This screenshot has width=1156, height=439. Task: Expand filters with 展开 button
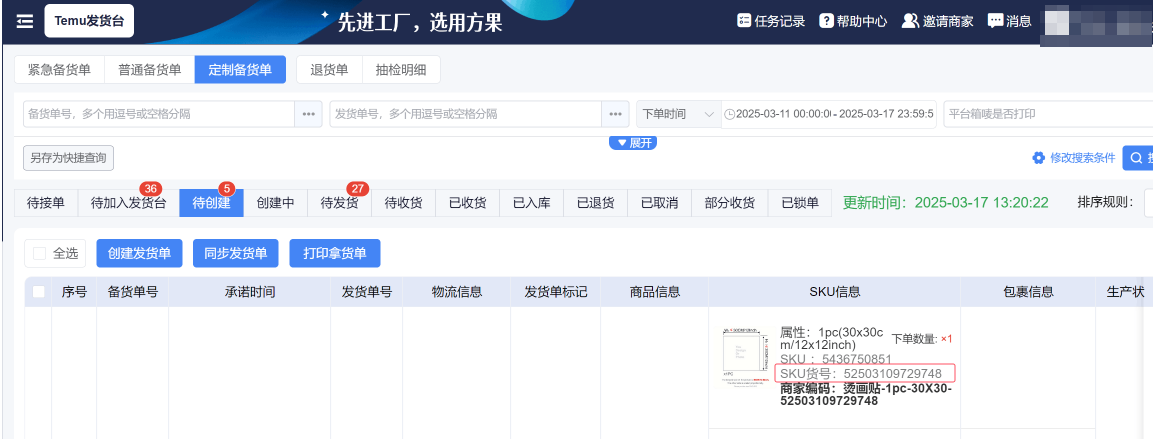click(633, 143)
